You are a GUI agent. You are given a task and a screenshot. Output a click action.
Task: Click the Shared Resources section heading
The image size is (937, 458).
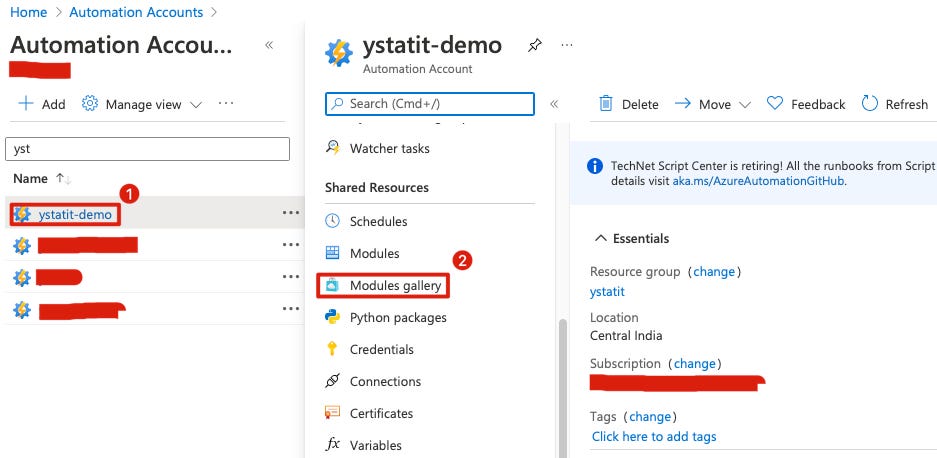point(376,188)
